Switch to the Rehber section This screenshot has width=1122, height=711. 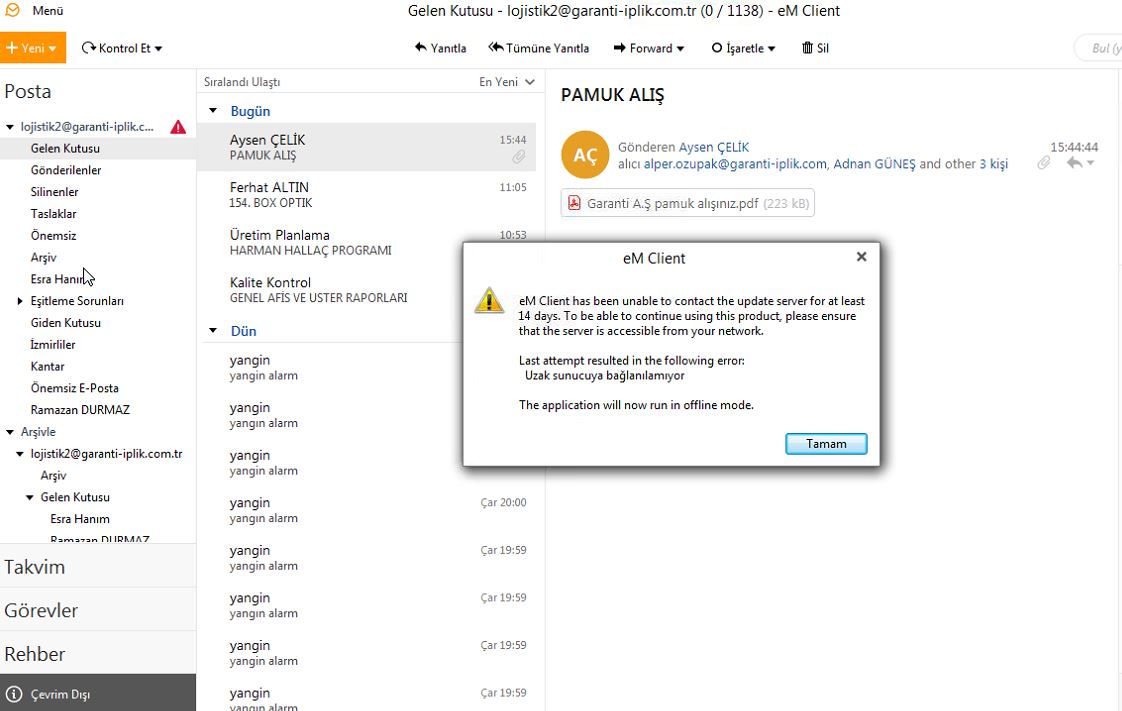98,654
